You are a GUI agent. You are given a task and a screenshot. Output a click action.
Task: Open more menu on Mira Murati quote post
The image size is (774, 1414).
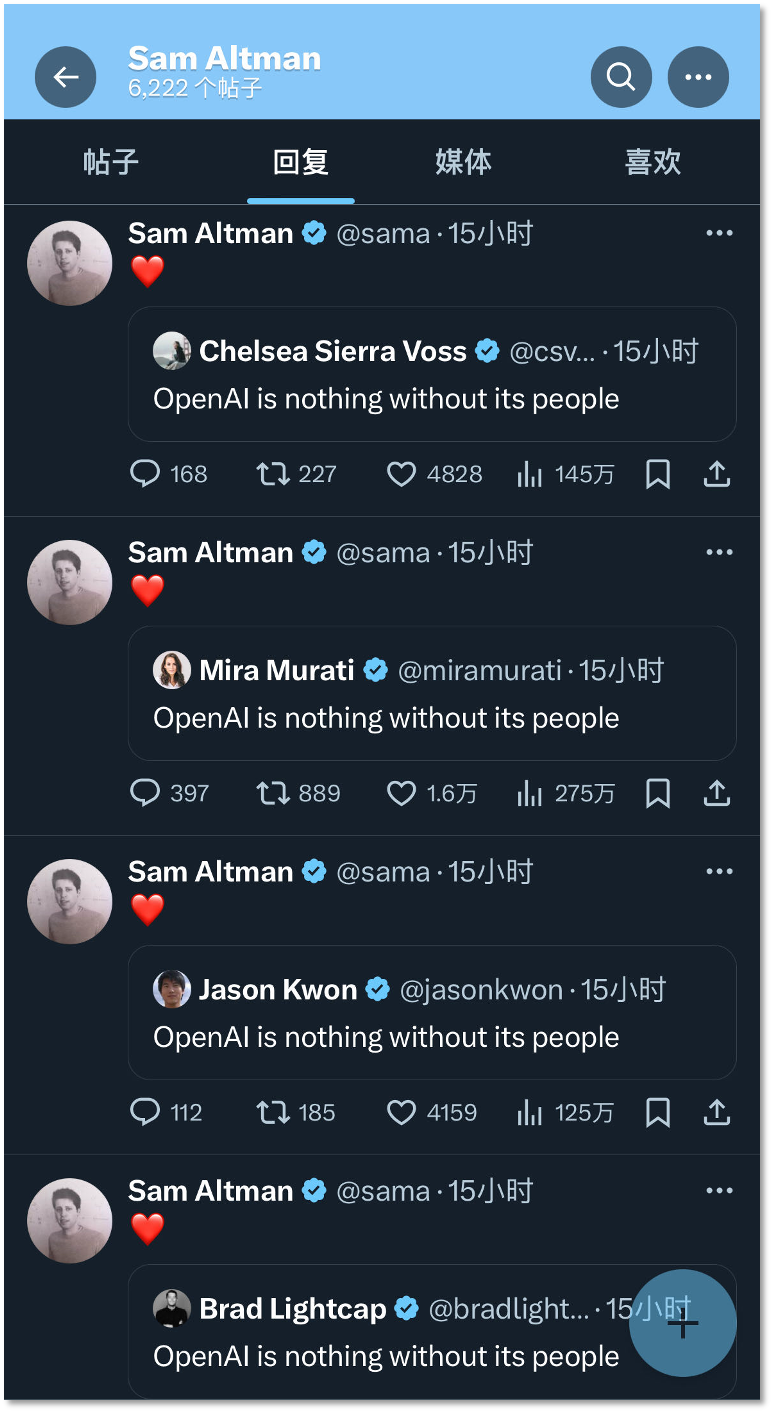[x=719, y=552]
